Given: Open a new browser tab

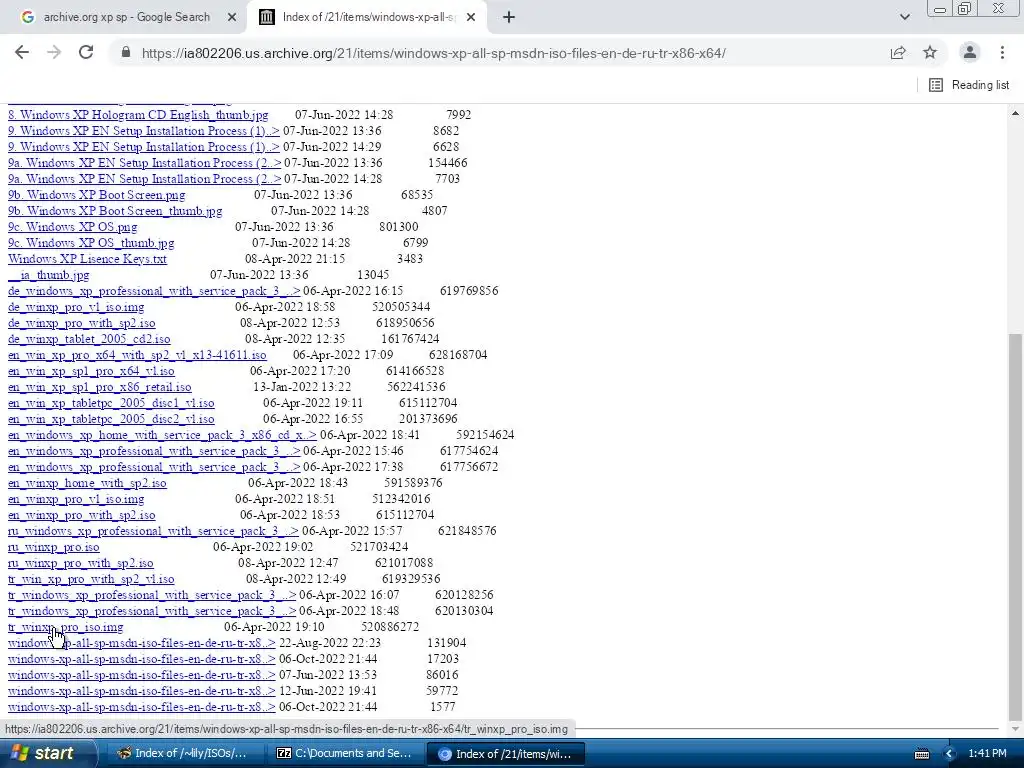Looking at the screenshot, I should [509, 17].
